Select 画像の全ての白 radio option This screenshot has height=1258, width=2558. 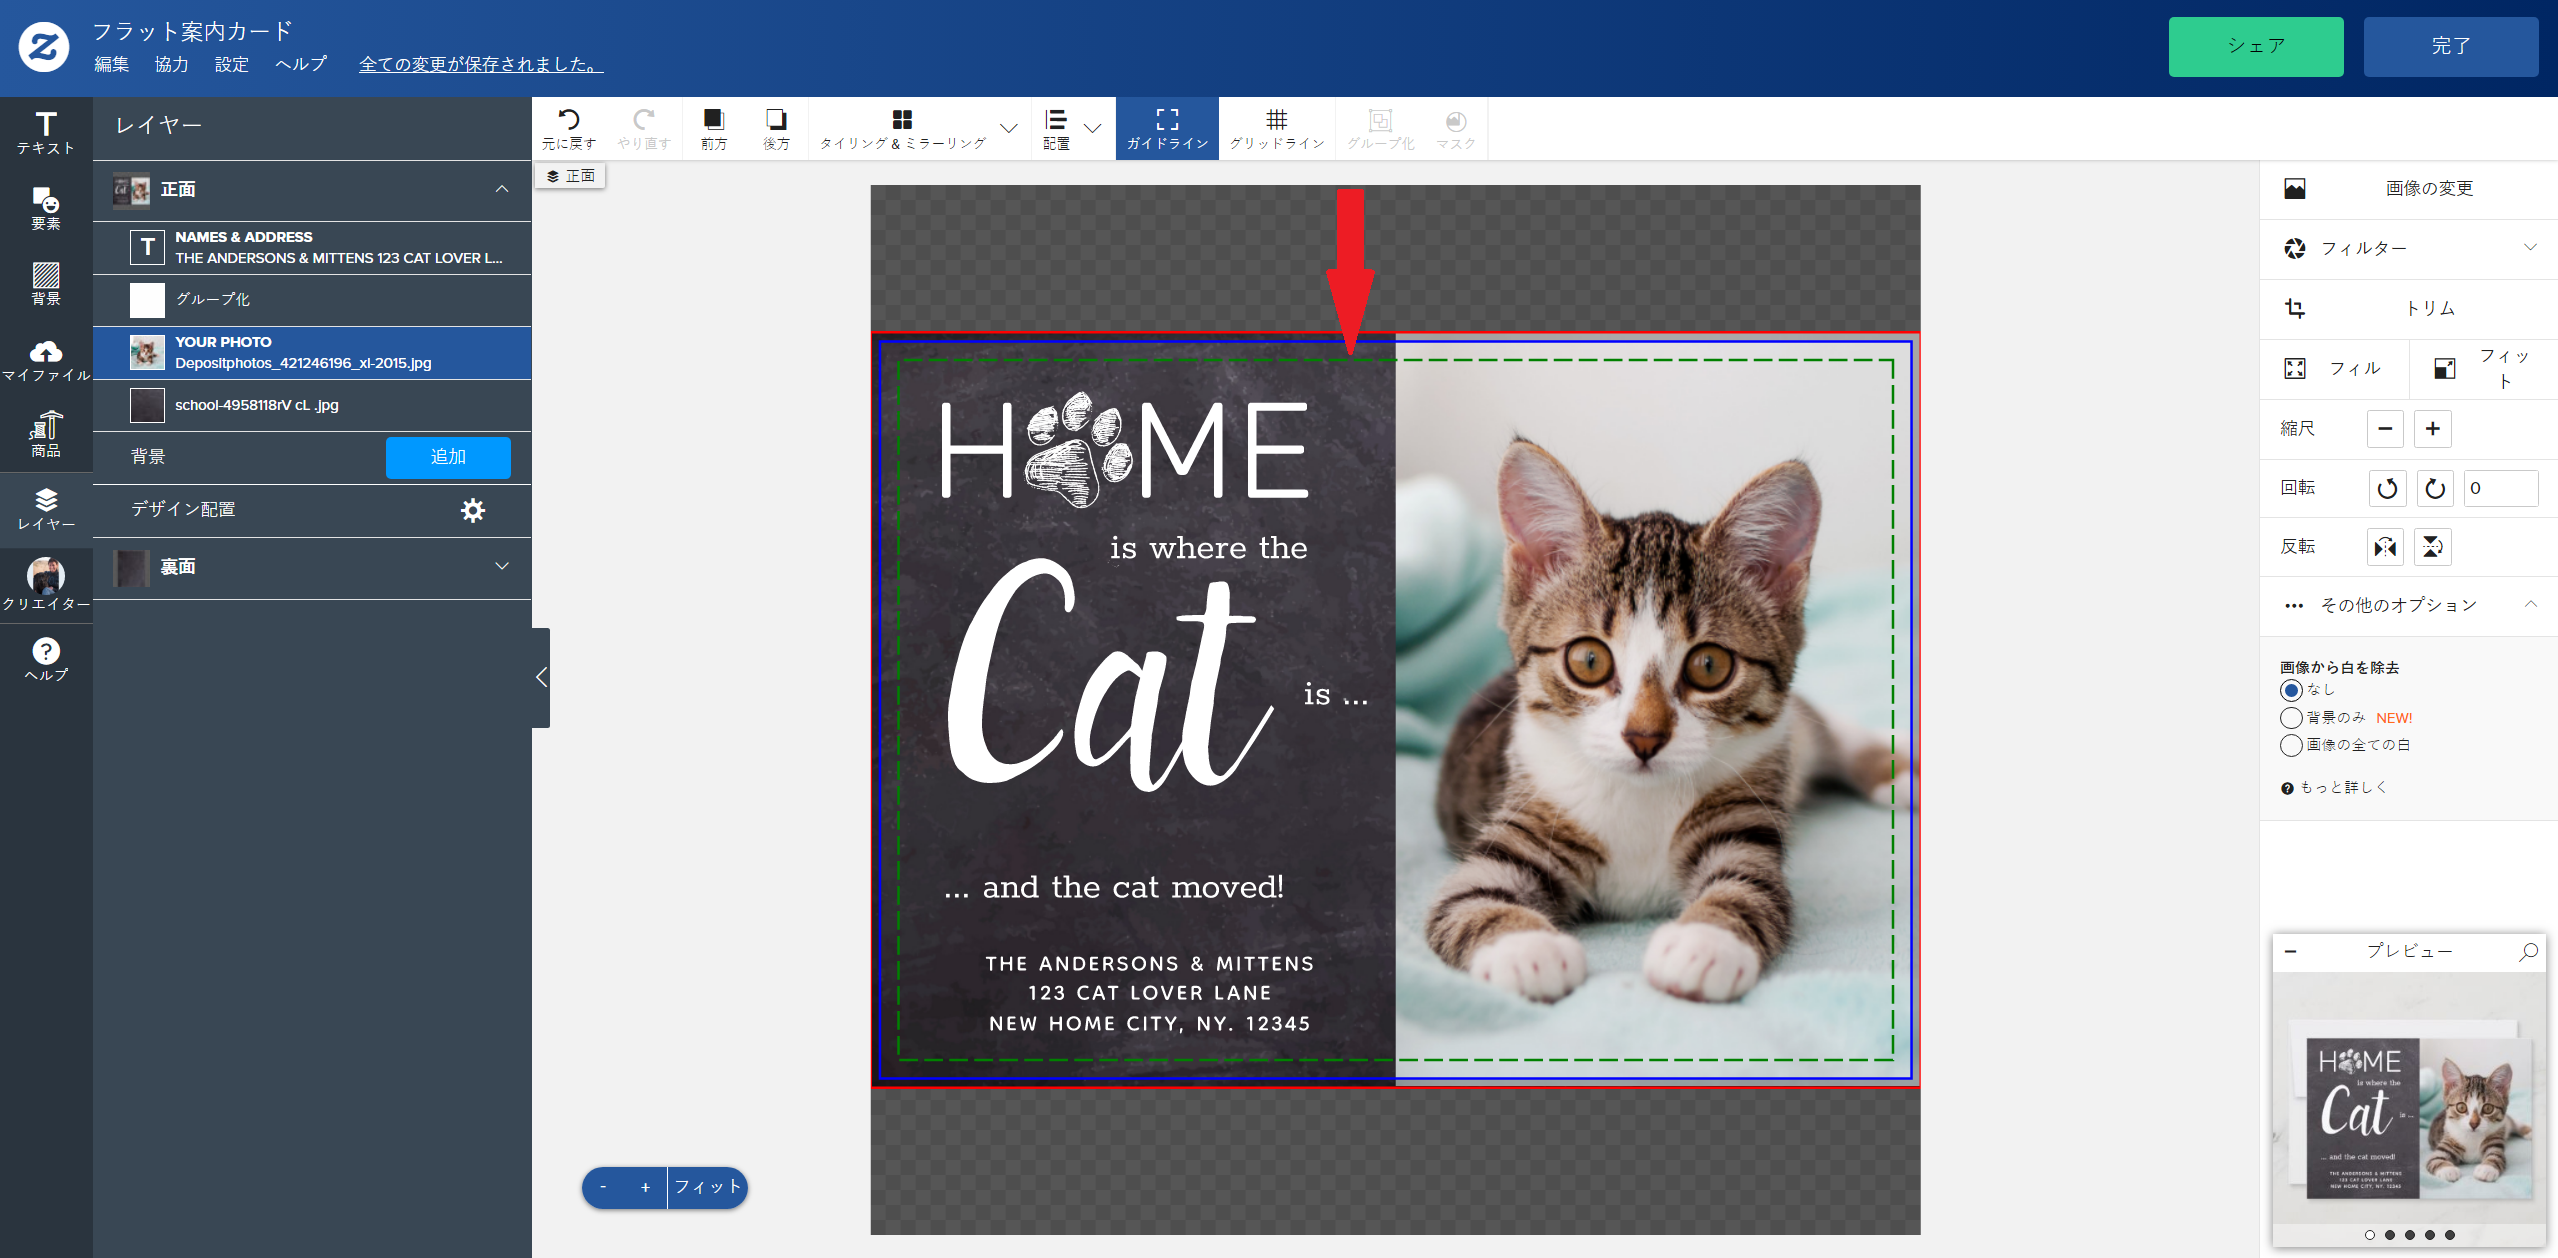click(x=2291, y=745)
